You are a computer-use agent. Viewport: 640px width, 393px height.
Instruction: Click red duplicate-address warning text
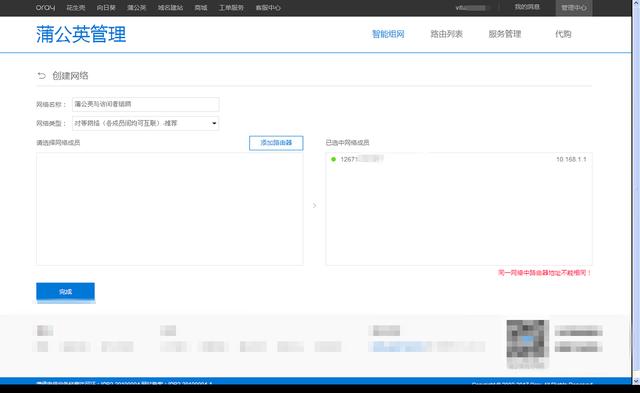[x=544, y=273]
